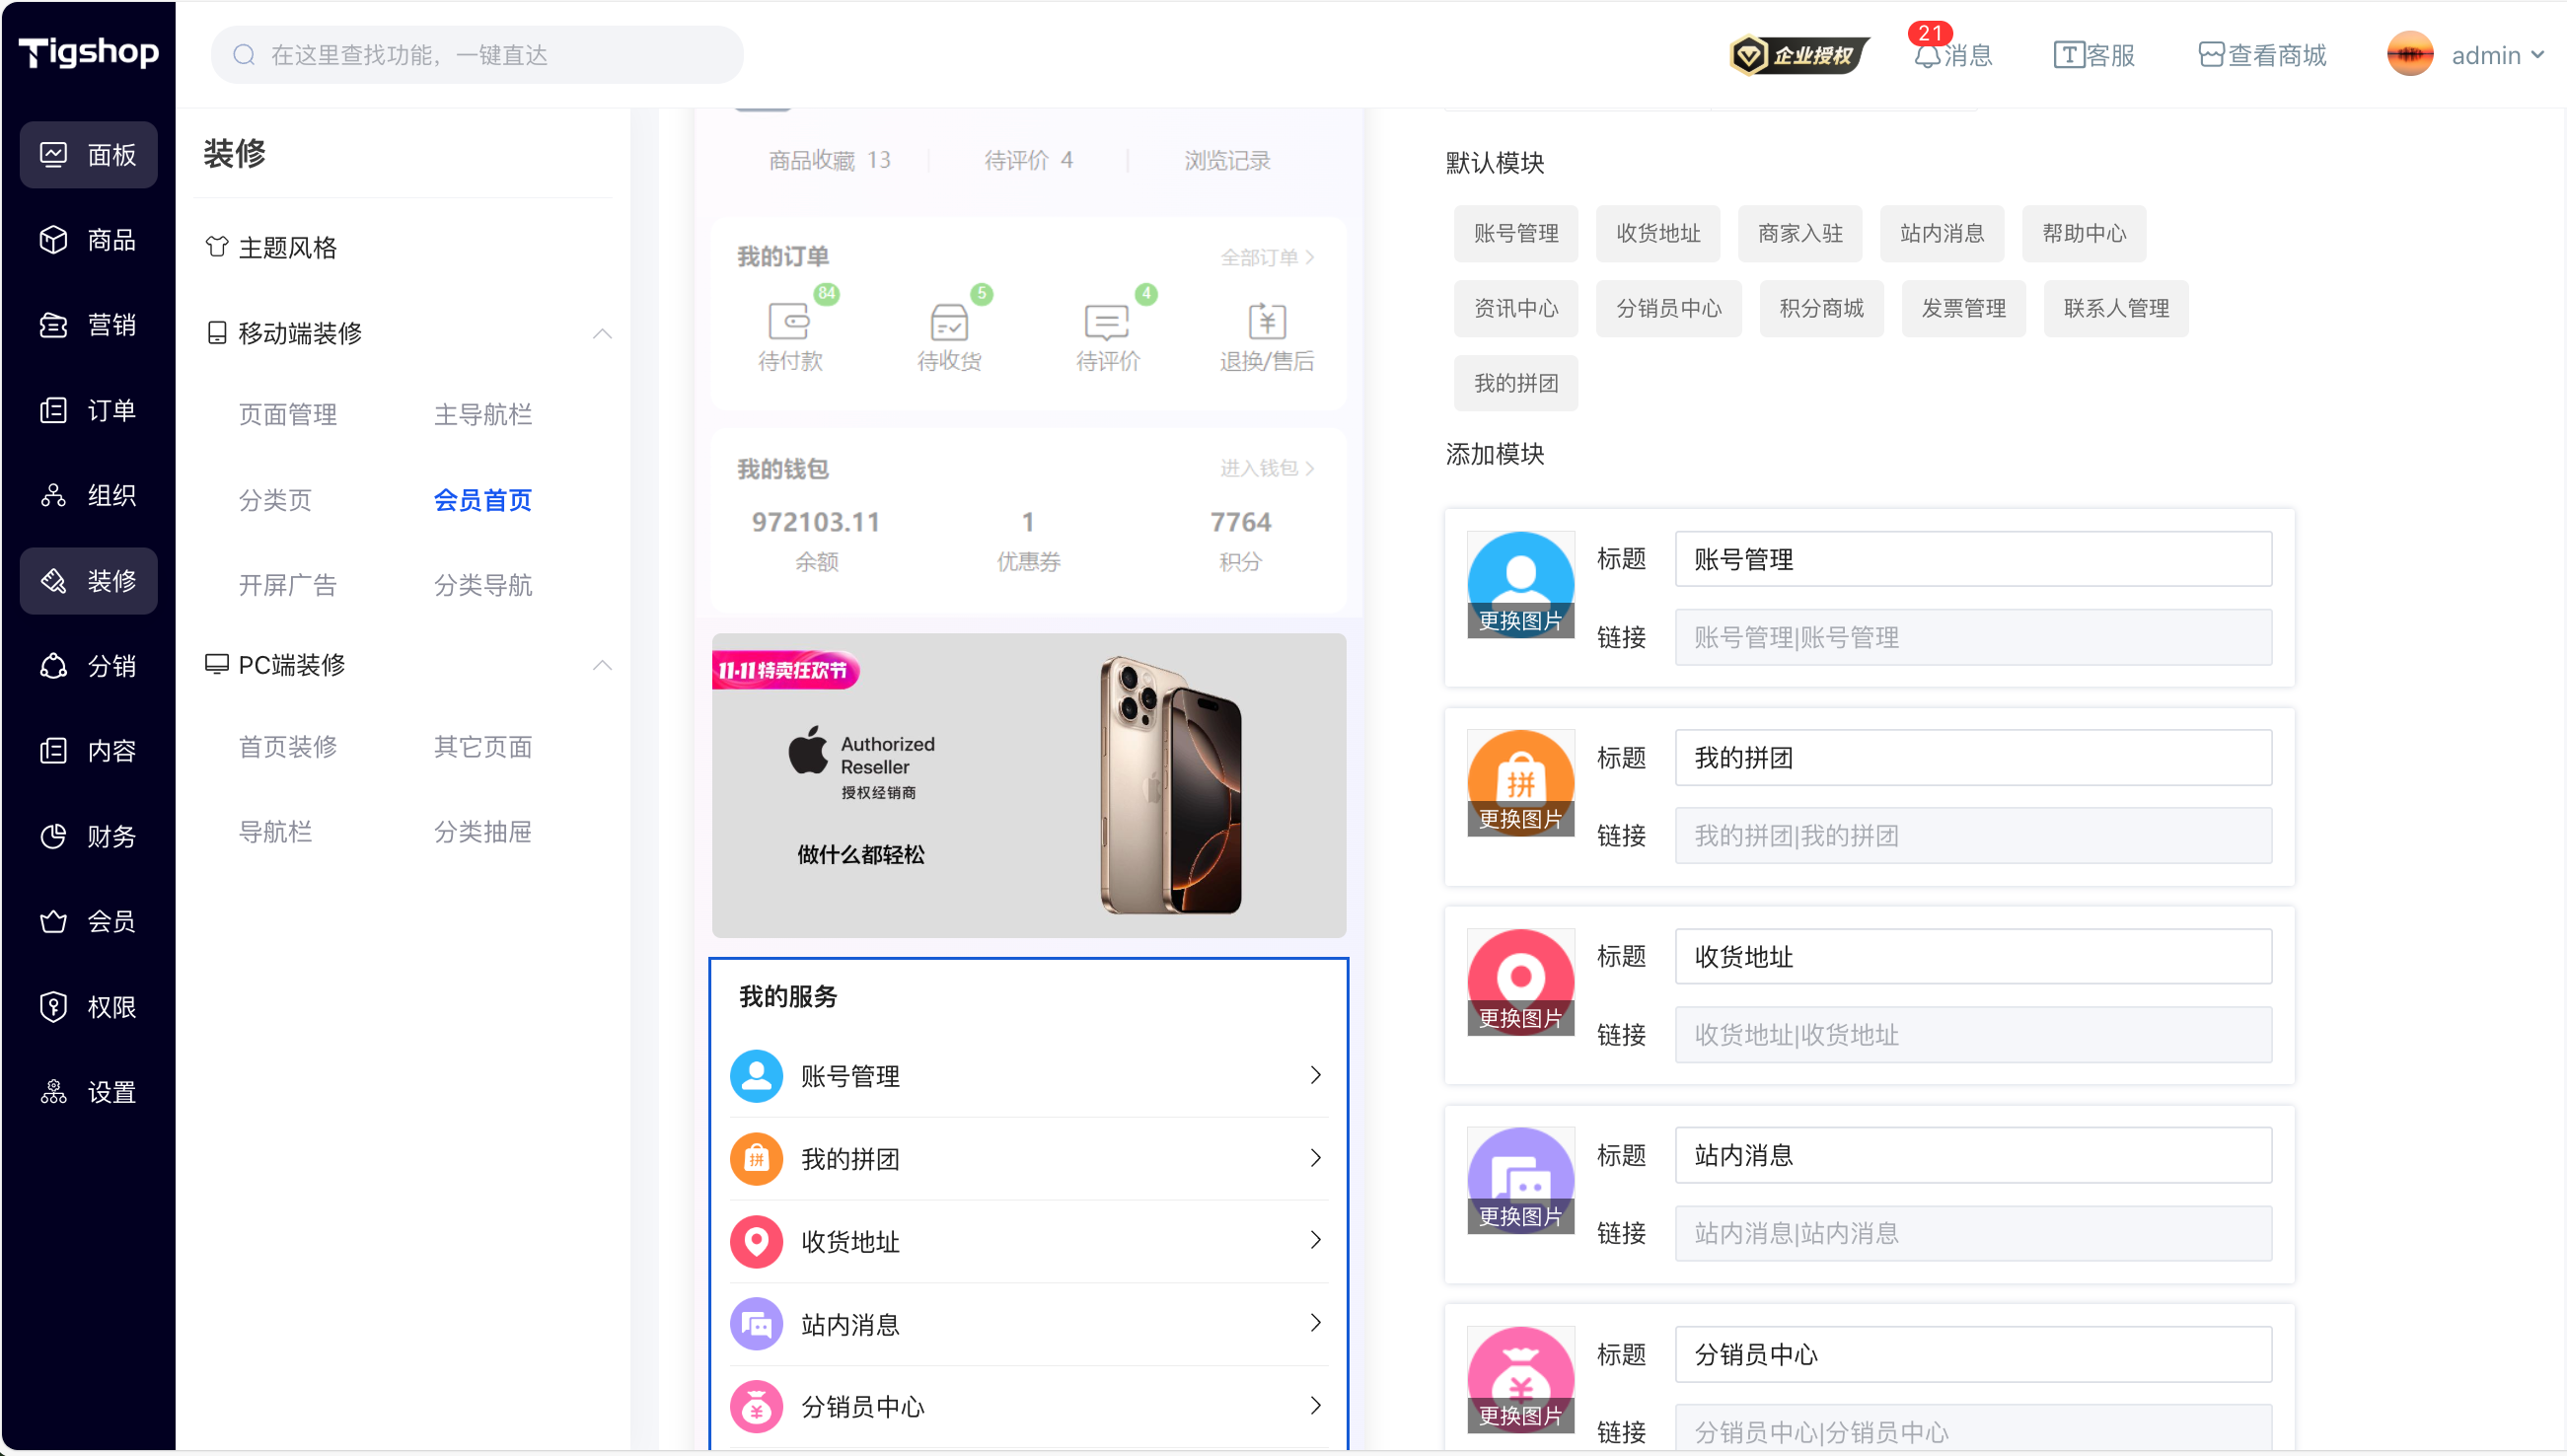The image size is (2567, 1456).
Task: Open the 内容 content sidebar section
Action: click(88, 751)
